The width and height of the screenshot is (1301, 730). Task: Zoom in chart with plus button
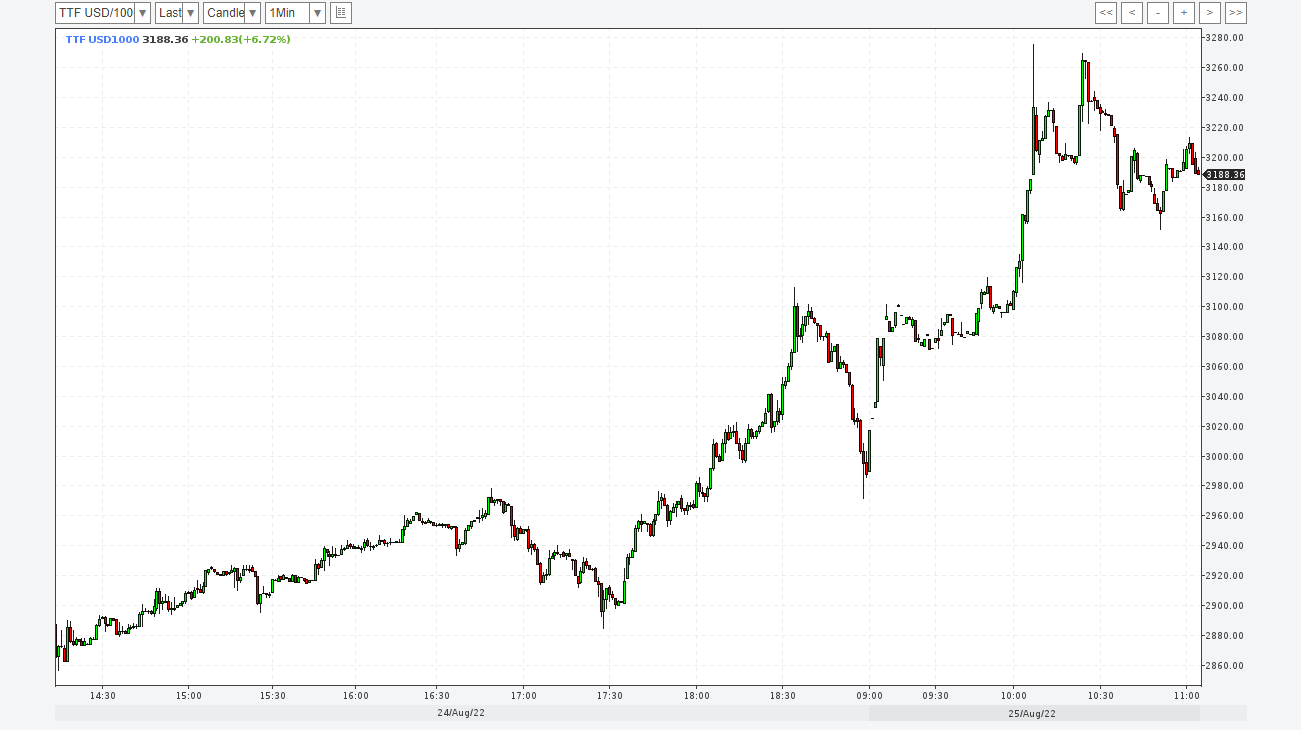pos(1184,13)
